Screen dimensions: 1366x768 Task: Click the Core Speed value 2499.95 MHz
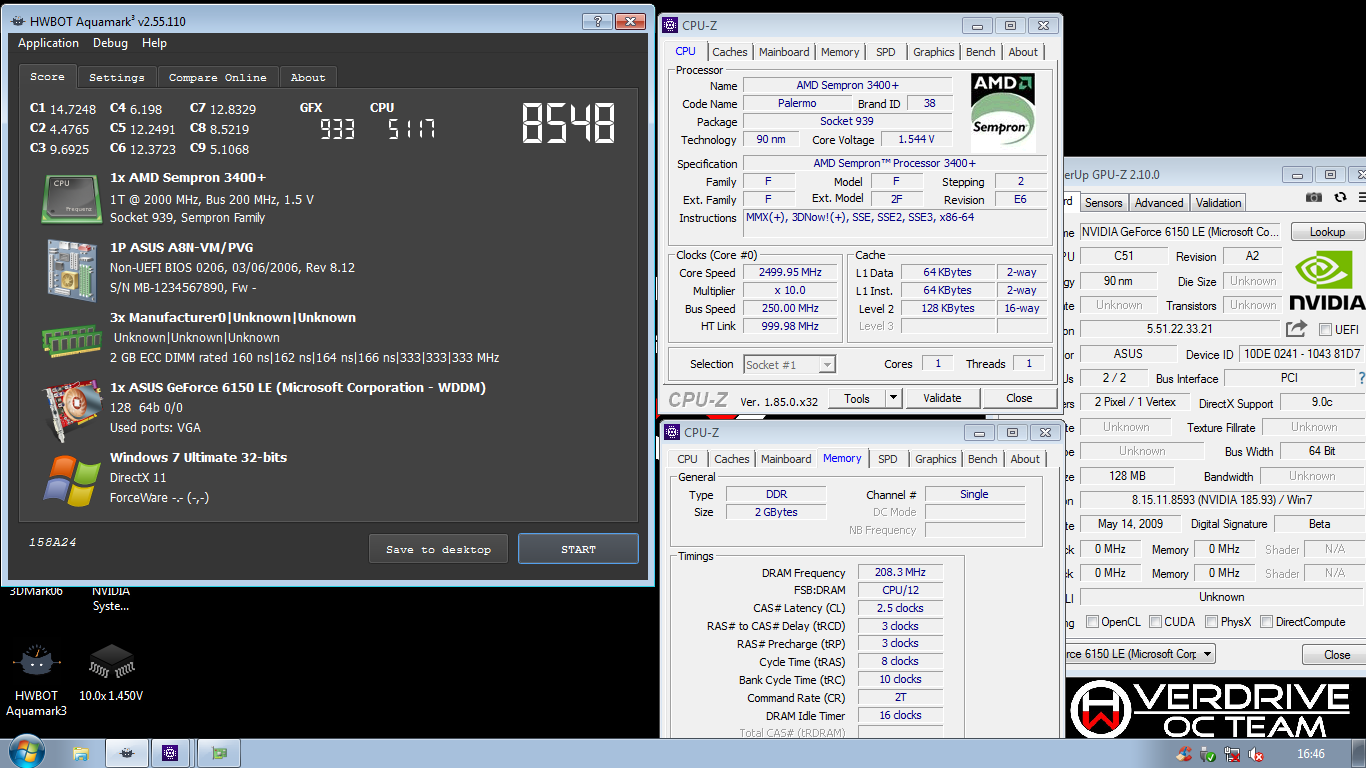pyautogui.click(x=792, y=273)
